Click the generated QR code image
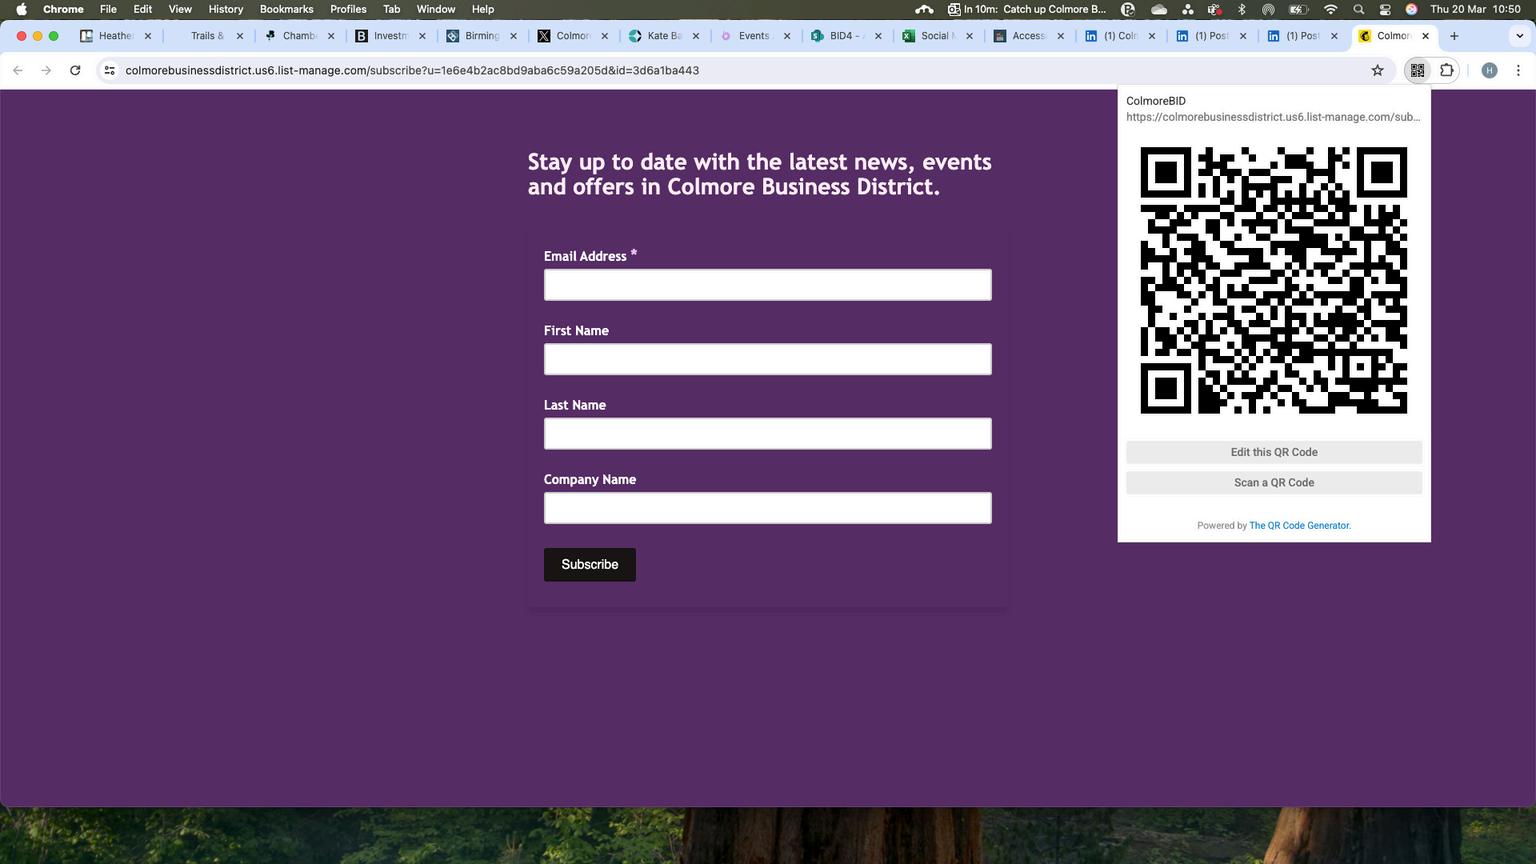This screenshot has width=1536, height=864. [x=1274, y=280]
